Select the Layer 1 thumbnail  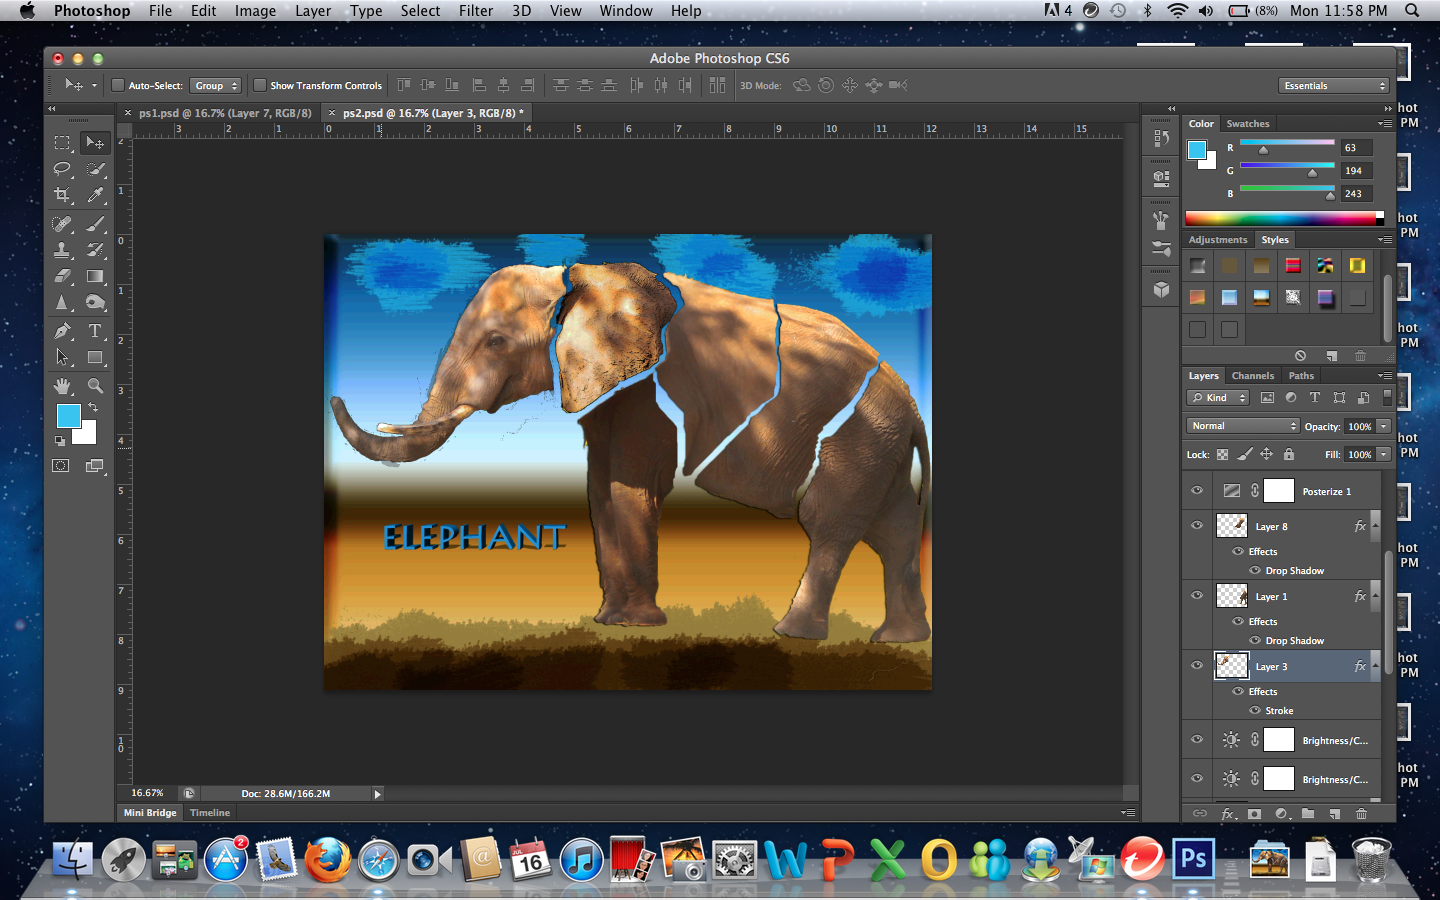click(x=1231, y=596)
